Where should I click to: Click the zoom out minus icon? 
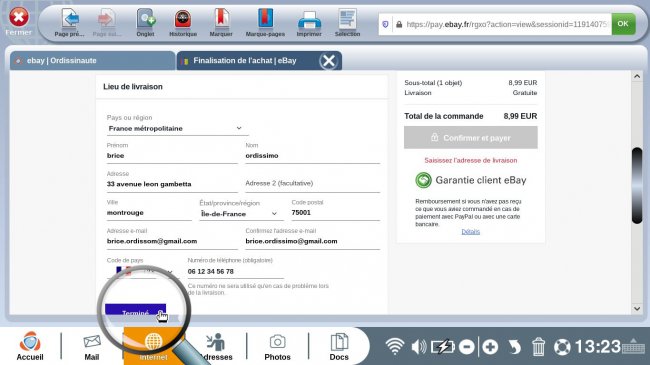pyautogui.click(x=467, y=347)
